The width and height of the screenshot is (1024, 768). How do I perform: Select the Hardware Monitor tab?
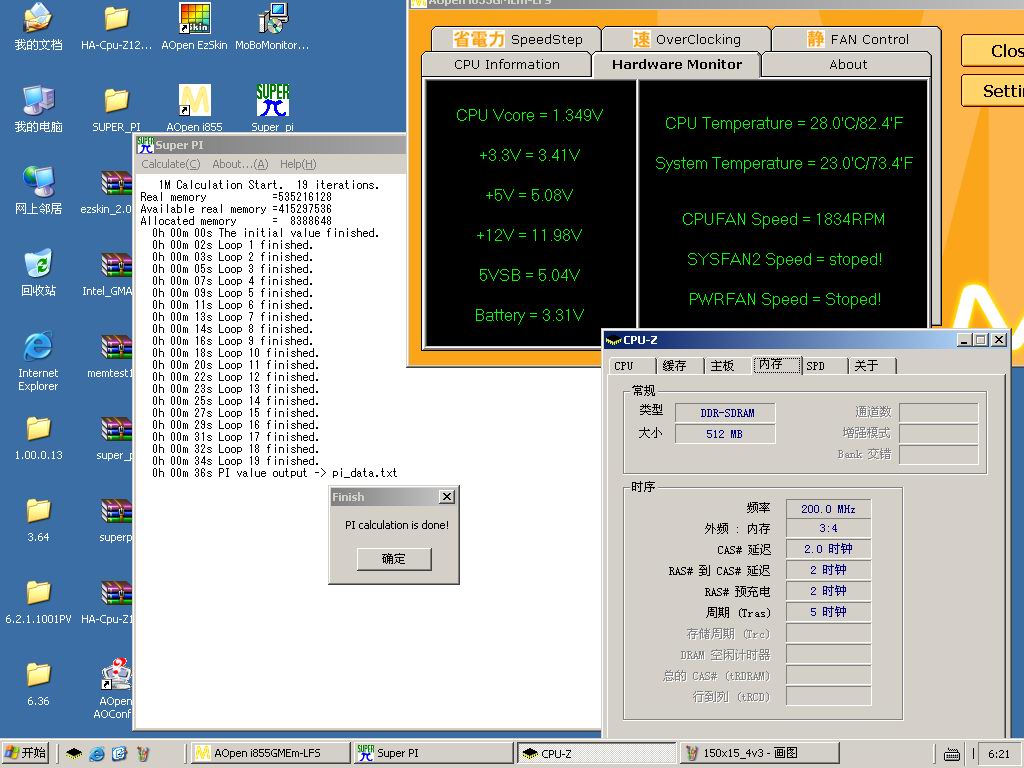(677, 65)
